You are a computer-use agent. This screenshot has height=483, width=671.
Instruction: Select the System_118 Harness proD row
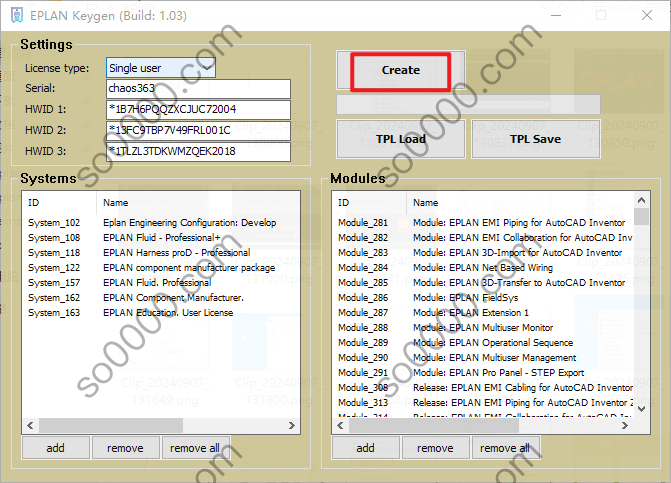(161, 253)
